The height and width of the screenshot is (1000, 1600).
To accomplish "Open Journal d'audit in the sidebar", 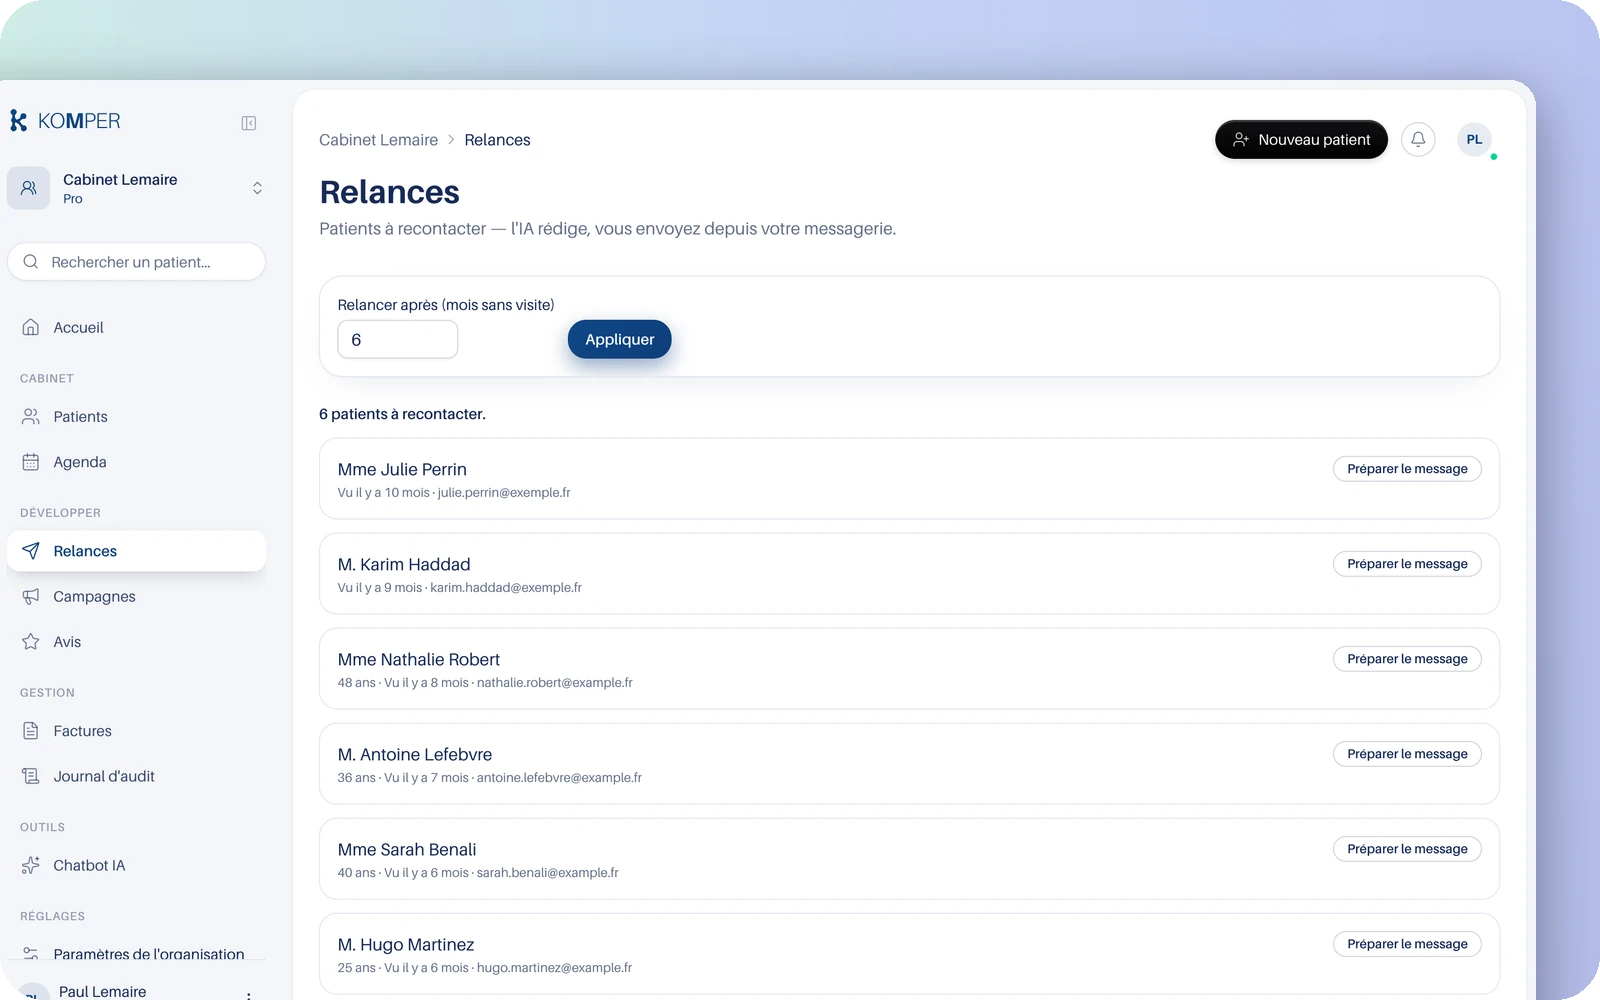I will (x=137, y=776).
